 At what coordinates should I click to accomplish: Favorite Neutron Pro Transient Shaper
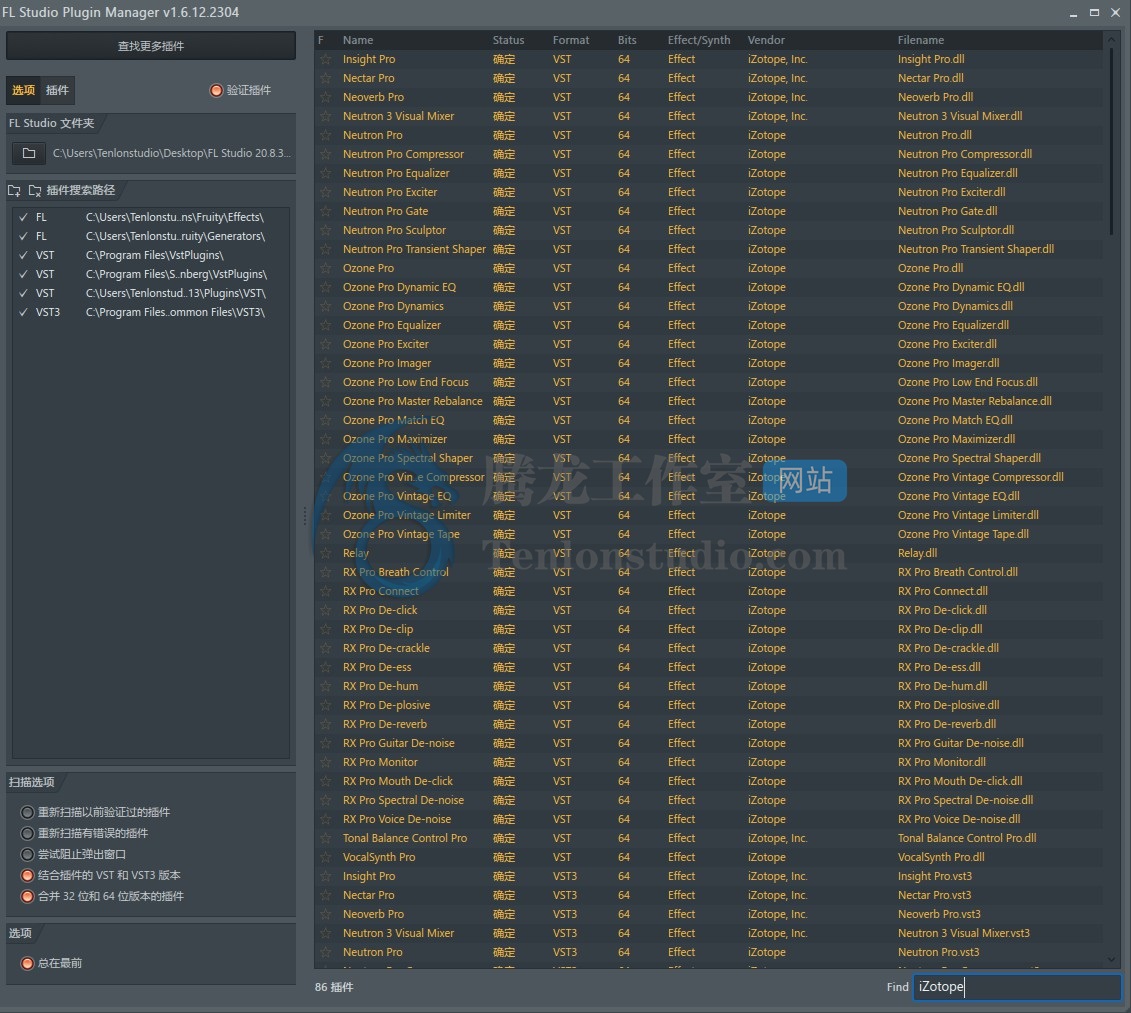(326, 249)
